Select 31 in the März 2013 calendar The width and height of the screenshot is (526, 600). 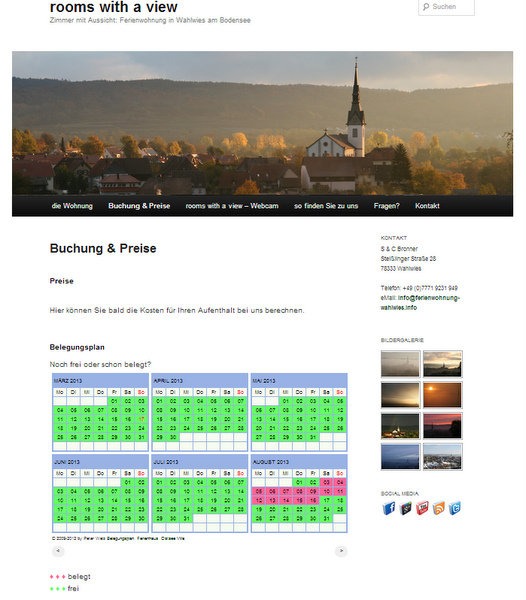[x=141, y=437]
